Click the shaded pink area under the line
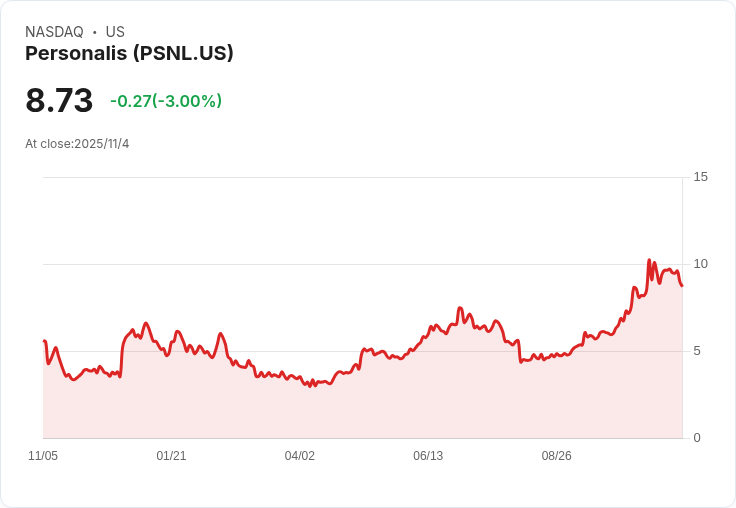This screenshot has height=508, width=736. pos(400,400)
